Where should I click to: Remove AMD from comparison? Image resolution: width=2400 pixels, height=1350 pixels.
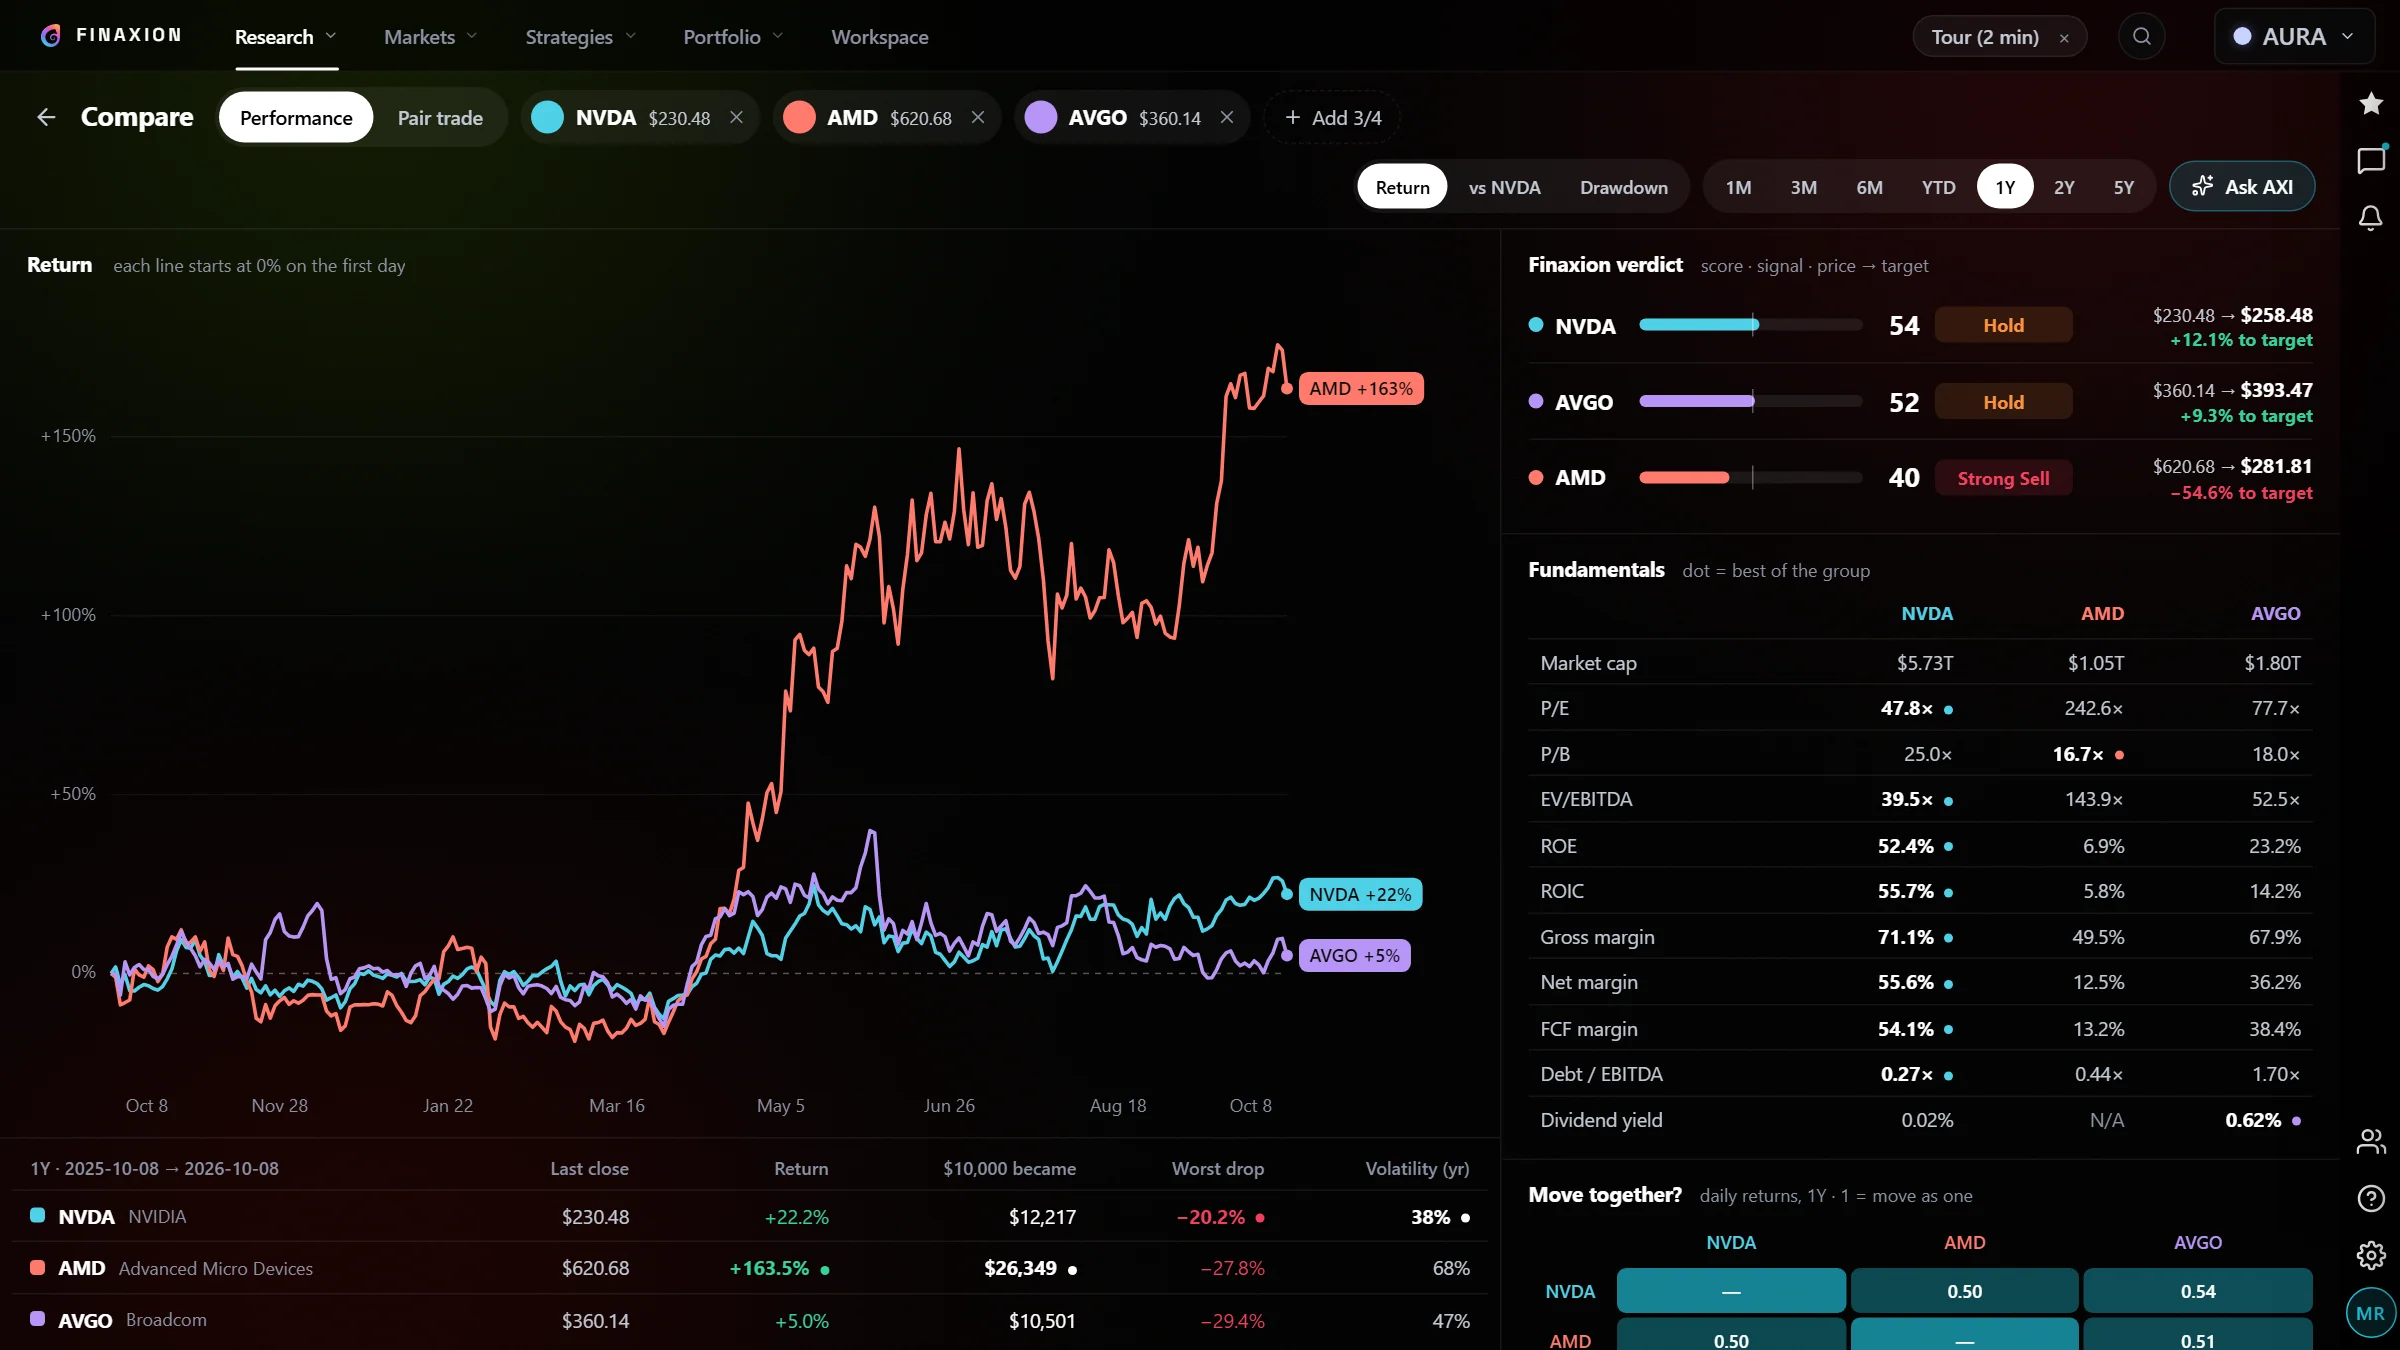tap(978, 118)
